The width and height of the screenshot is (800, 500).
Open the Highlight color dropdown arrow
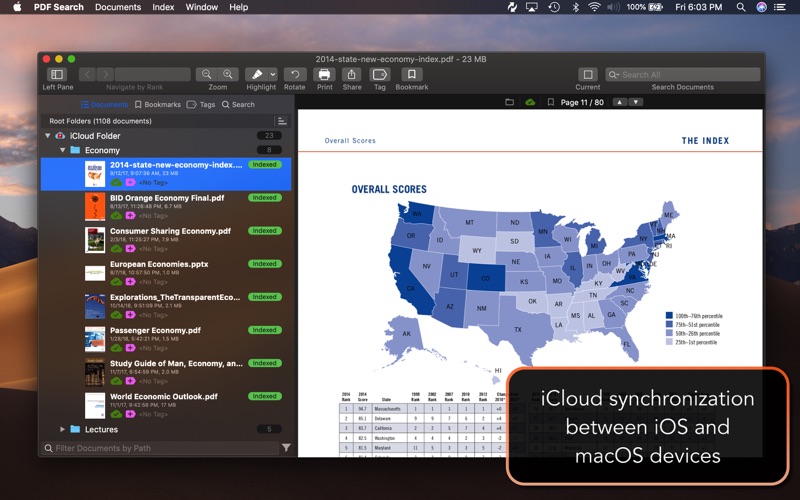[273, 74]
